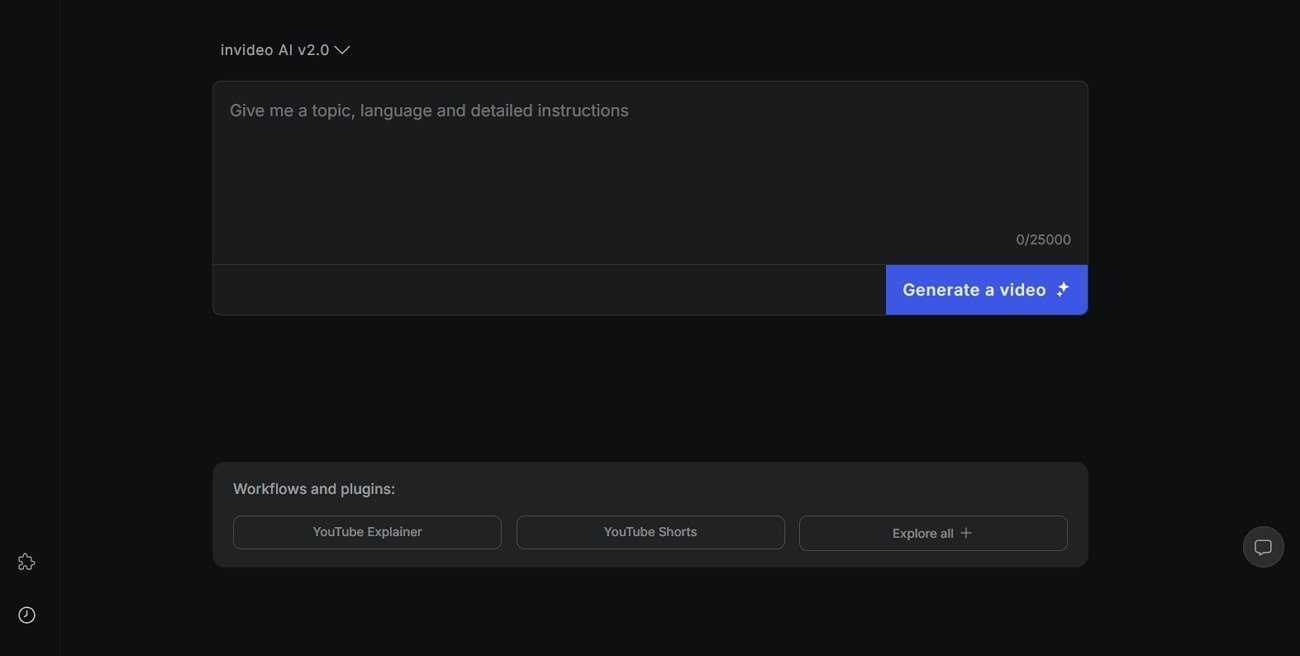This screenshot has height=656, width=1300.
Task: Click the Generate a video button
Action: pos(987,290)
